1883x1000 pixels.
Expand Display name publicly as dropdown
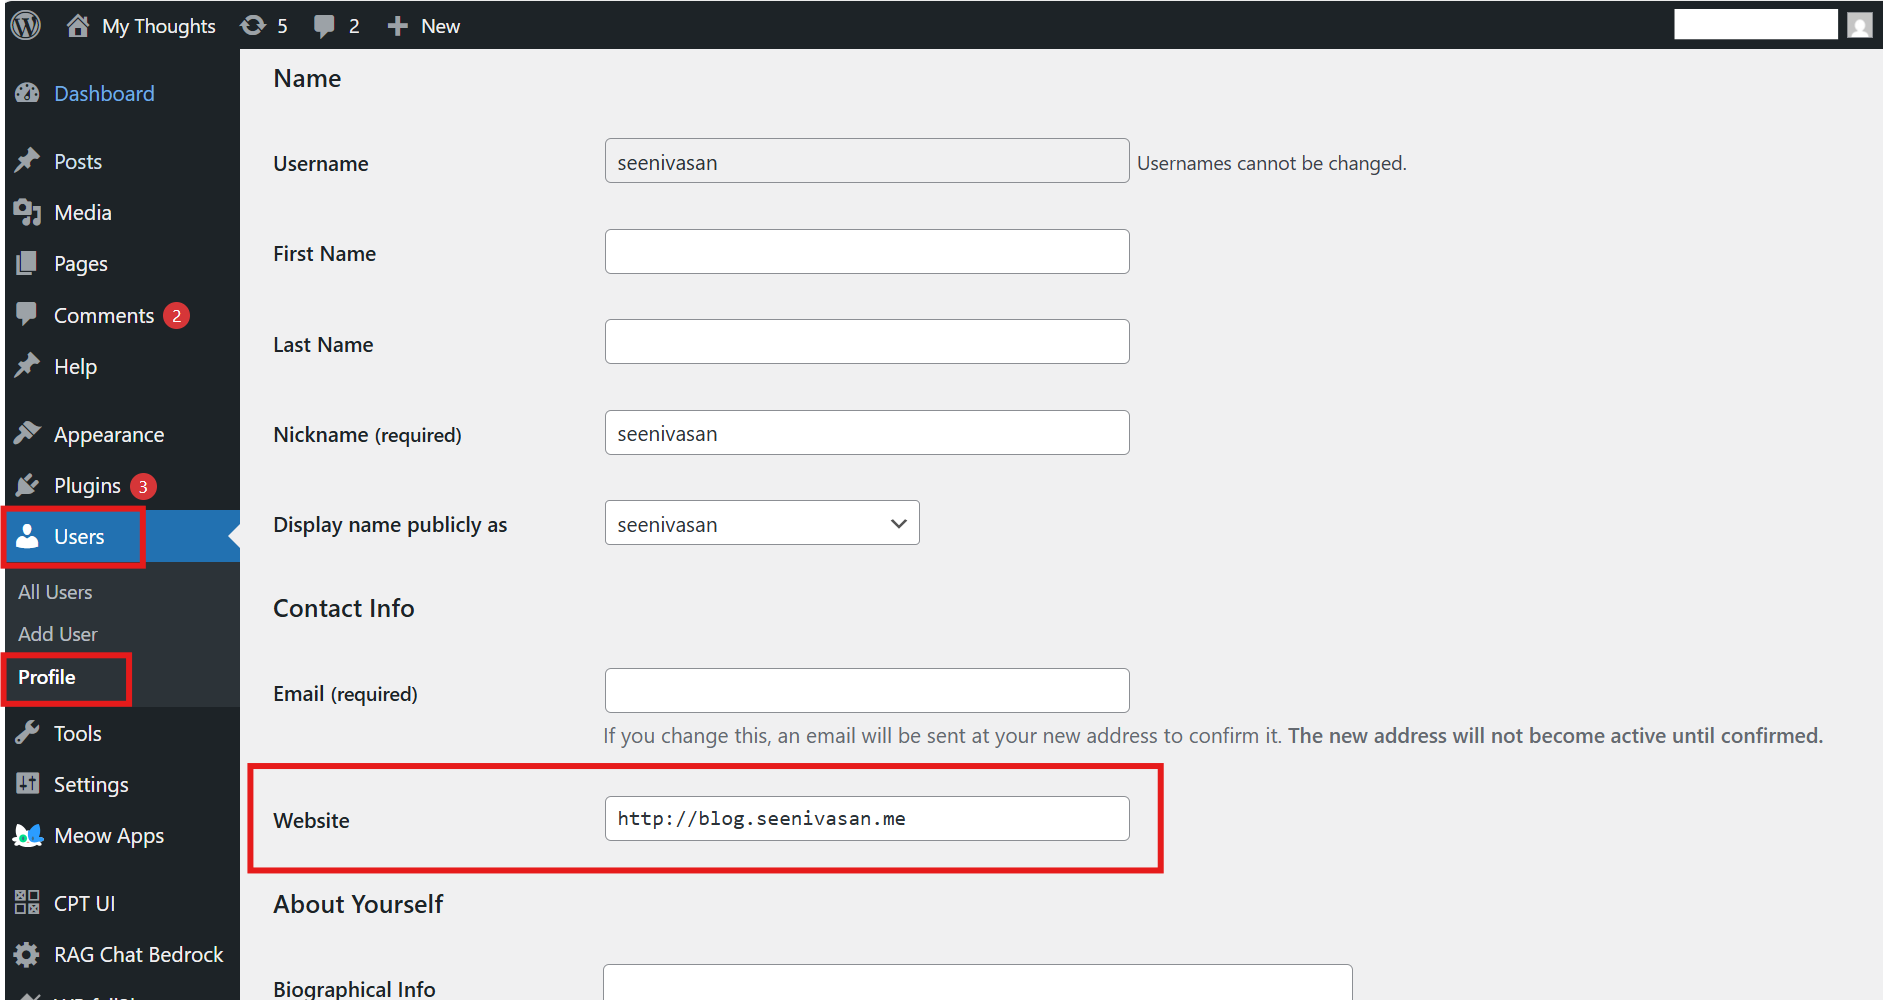pos(761,523)
